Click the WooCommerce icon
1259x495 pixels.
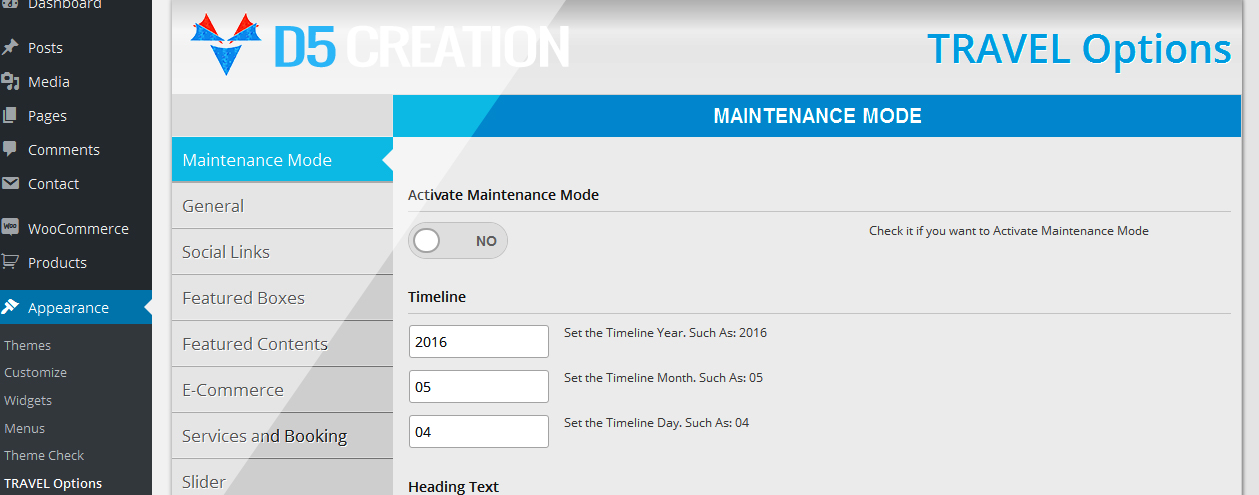tap(10, 227)
